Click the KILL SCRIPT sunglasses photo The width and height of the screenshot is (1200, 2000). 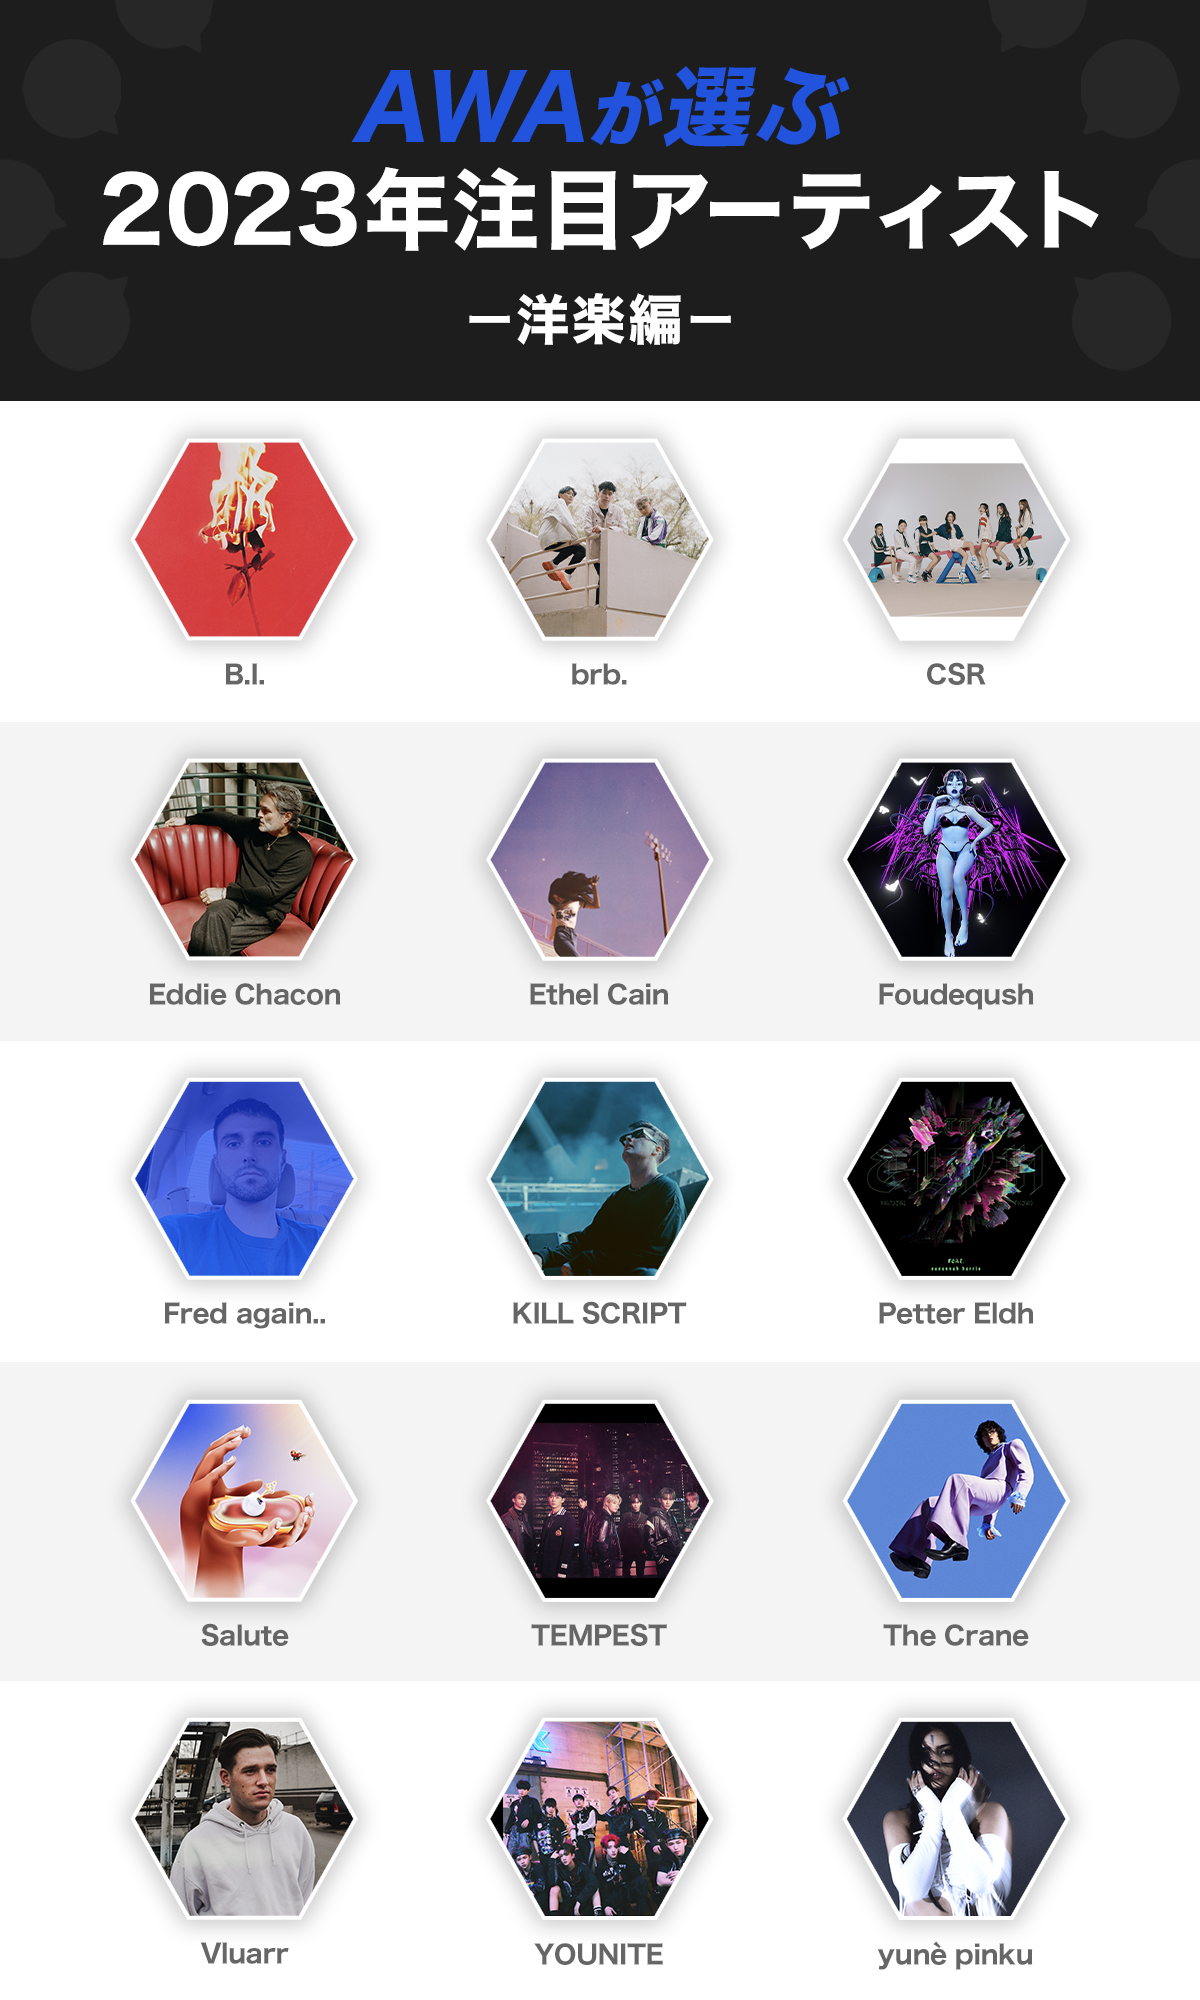click(599, 1178)
